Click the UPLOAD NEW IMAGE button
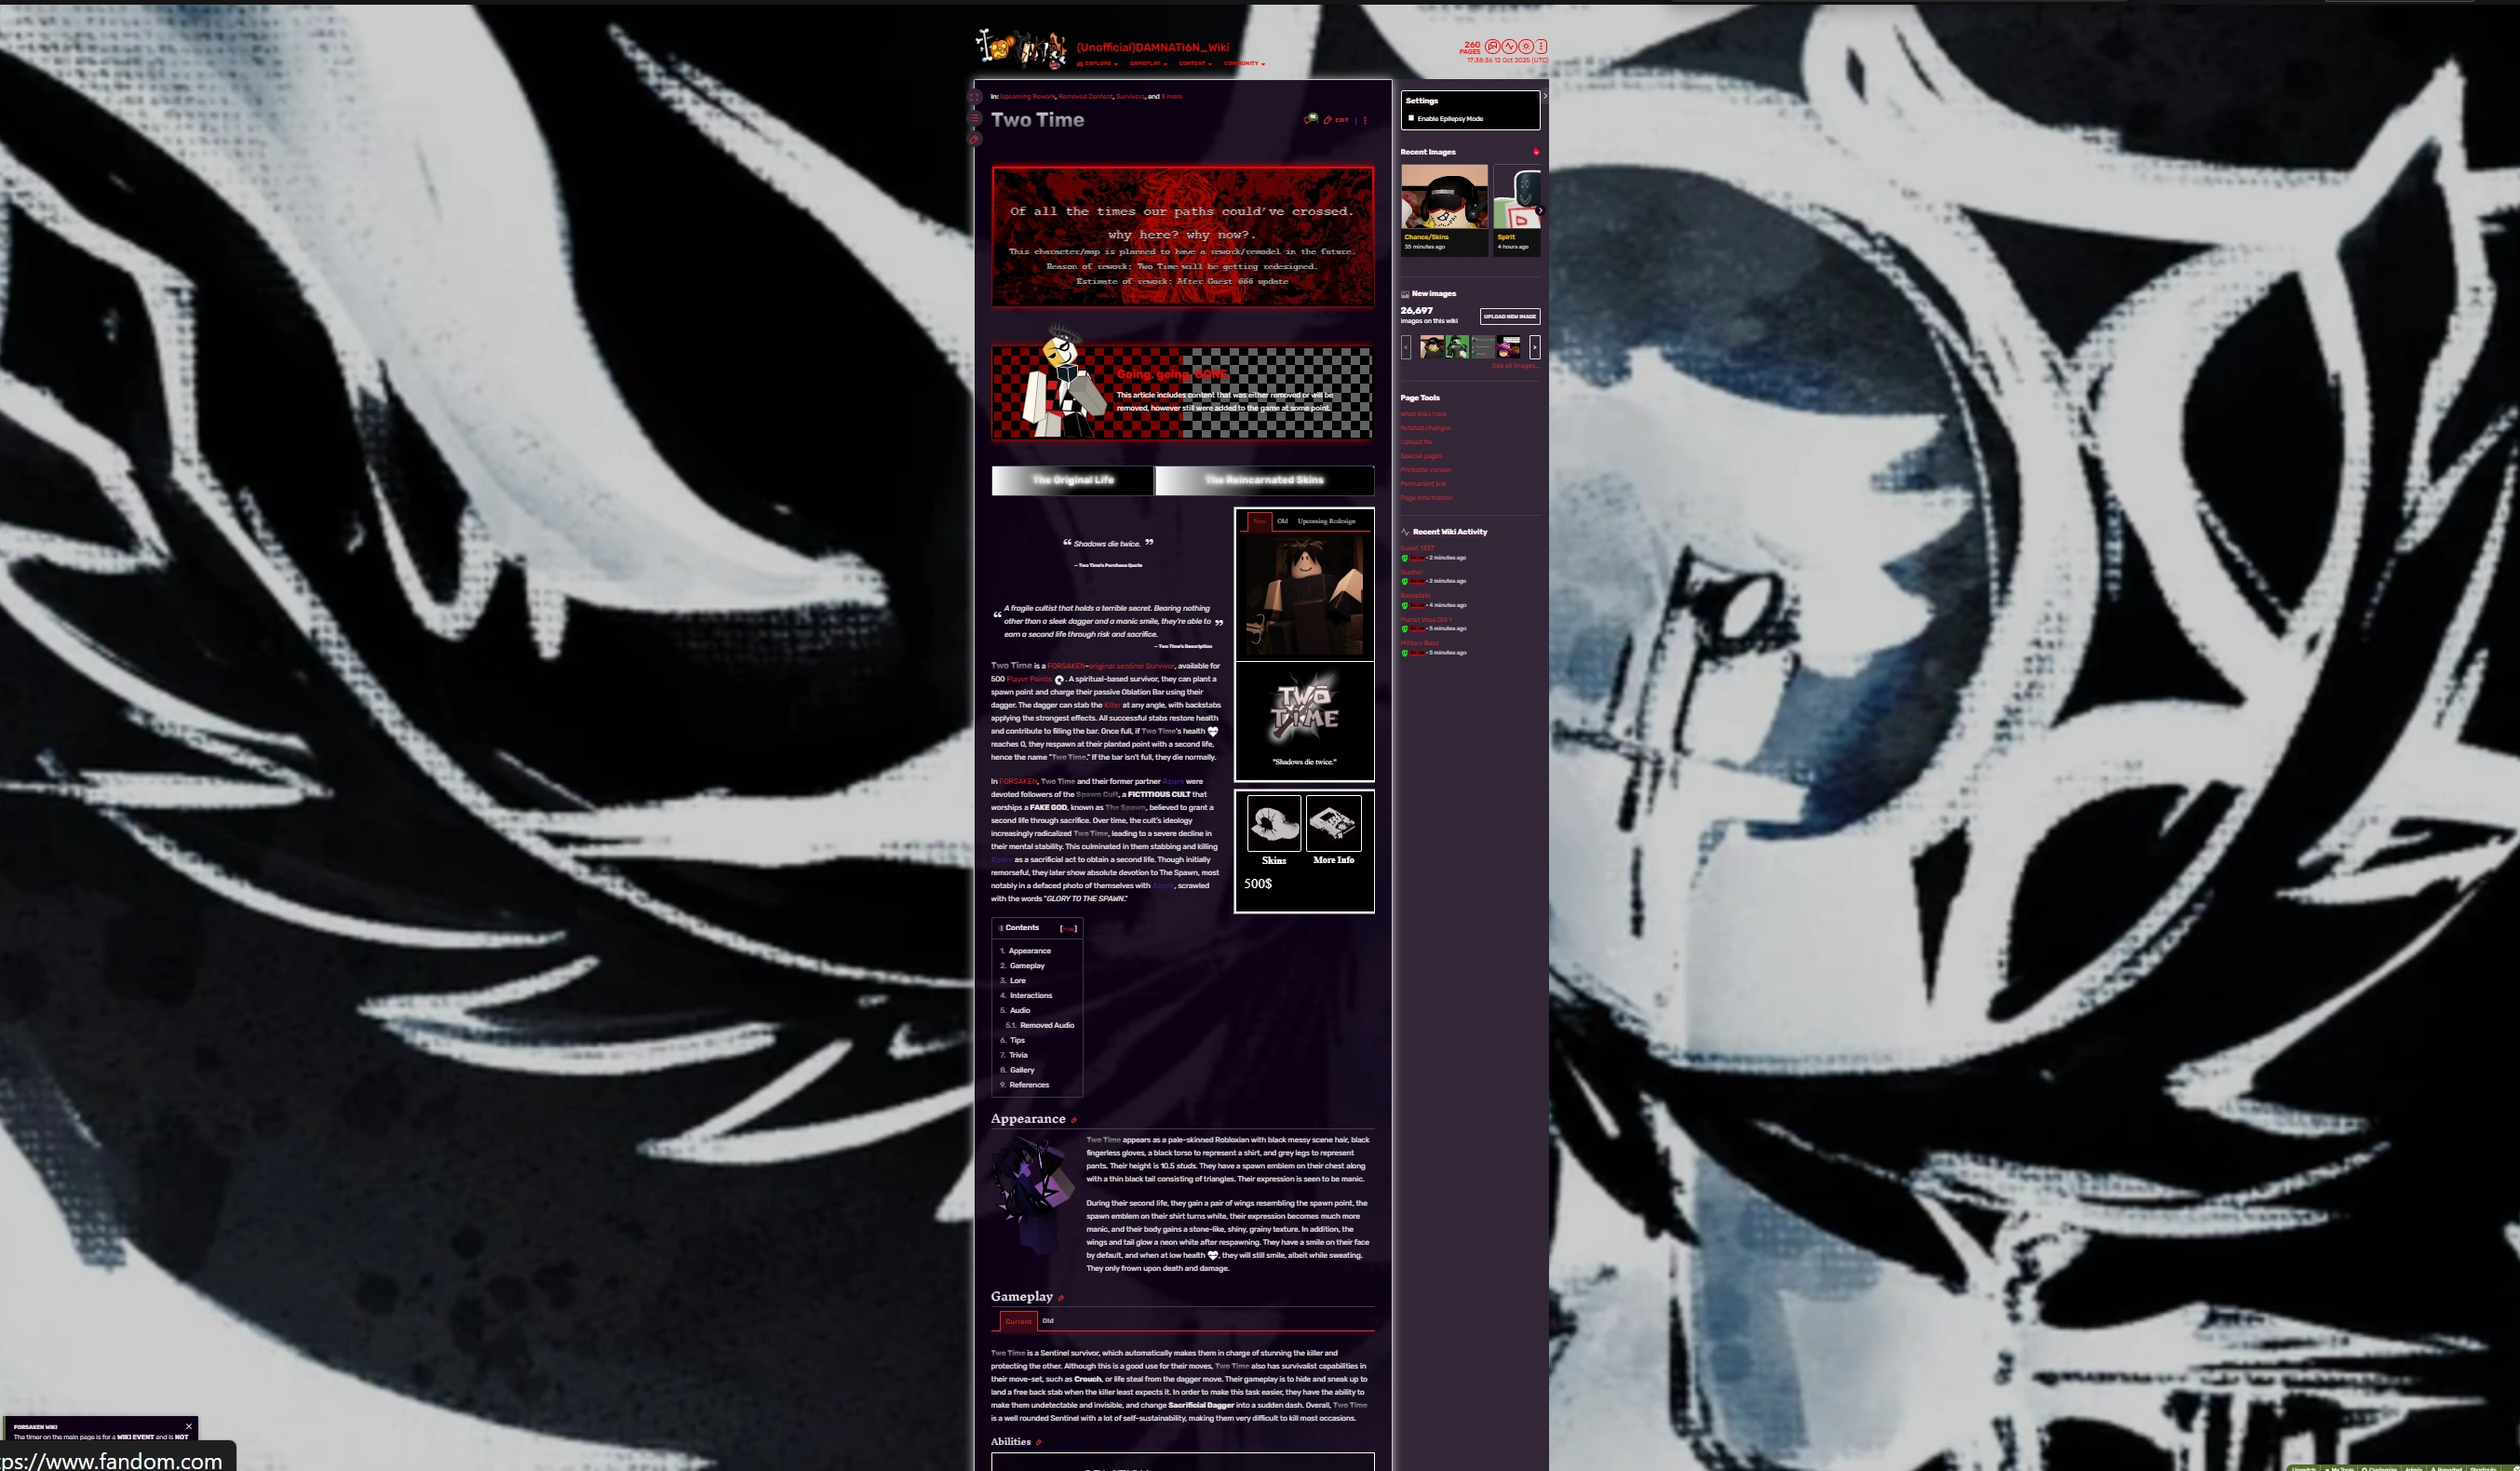The width and height of the screenshot is (2520, 1471). click(x=1510, y=317)
